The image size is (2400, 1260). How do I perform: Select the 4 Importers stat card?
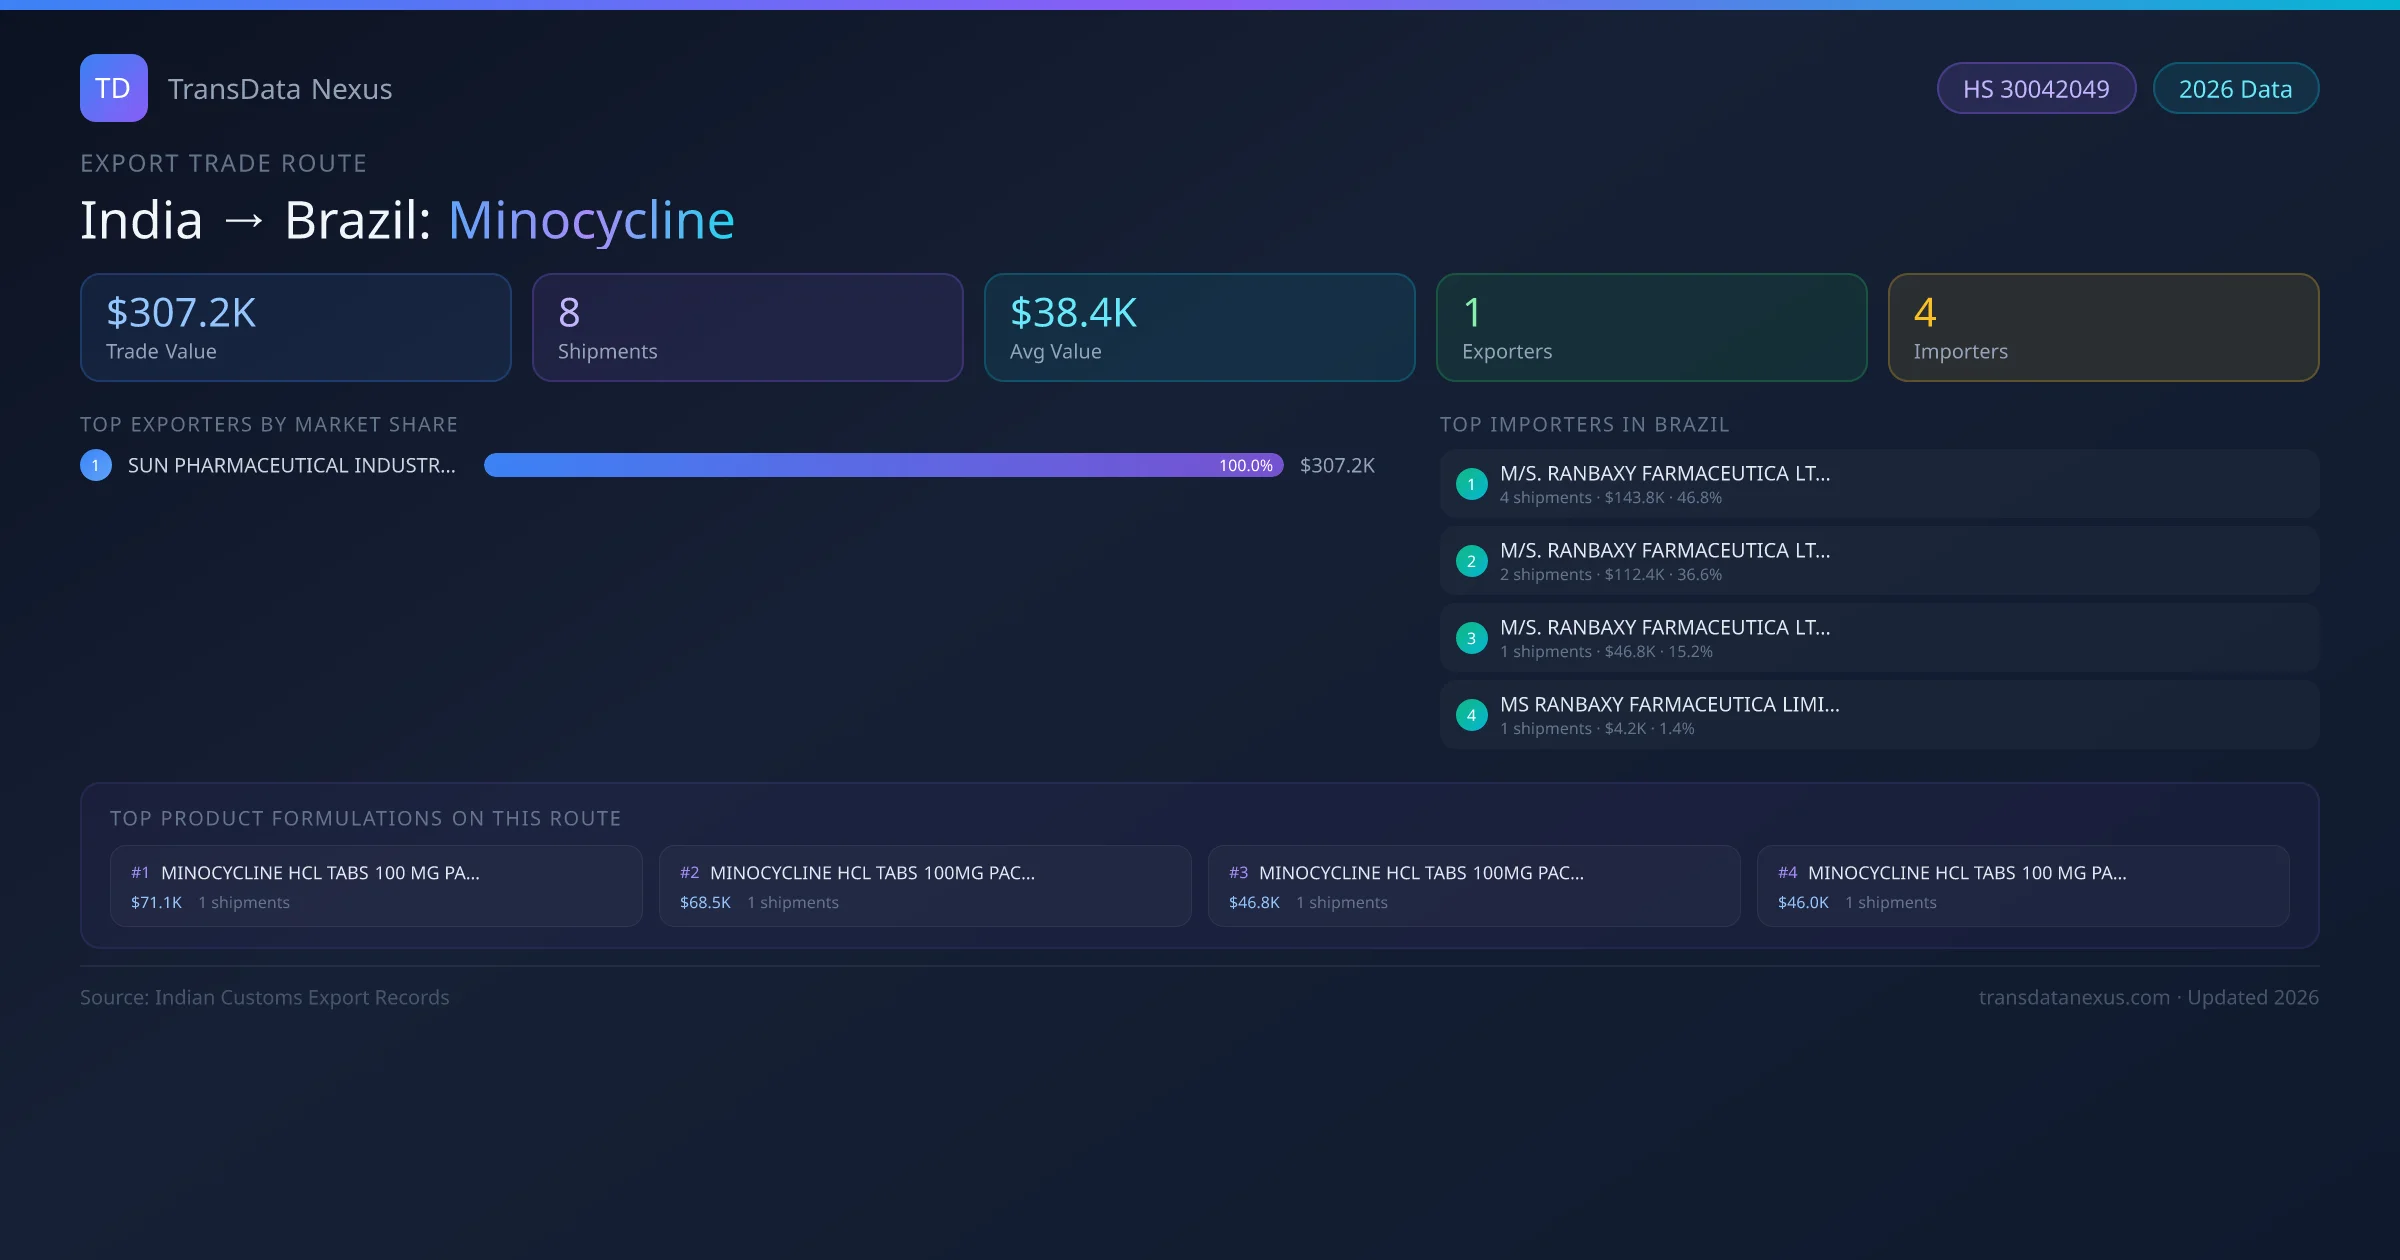[2103, 328]
